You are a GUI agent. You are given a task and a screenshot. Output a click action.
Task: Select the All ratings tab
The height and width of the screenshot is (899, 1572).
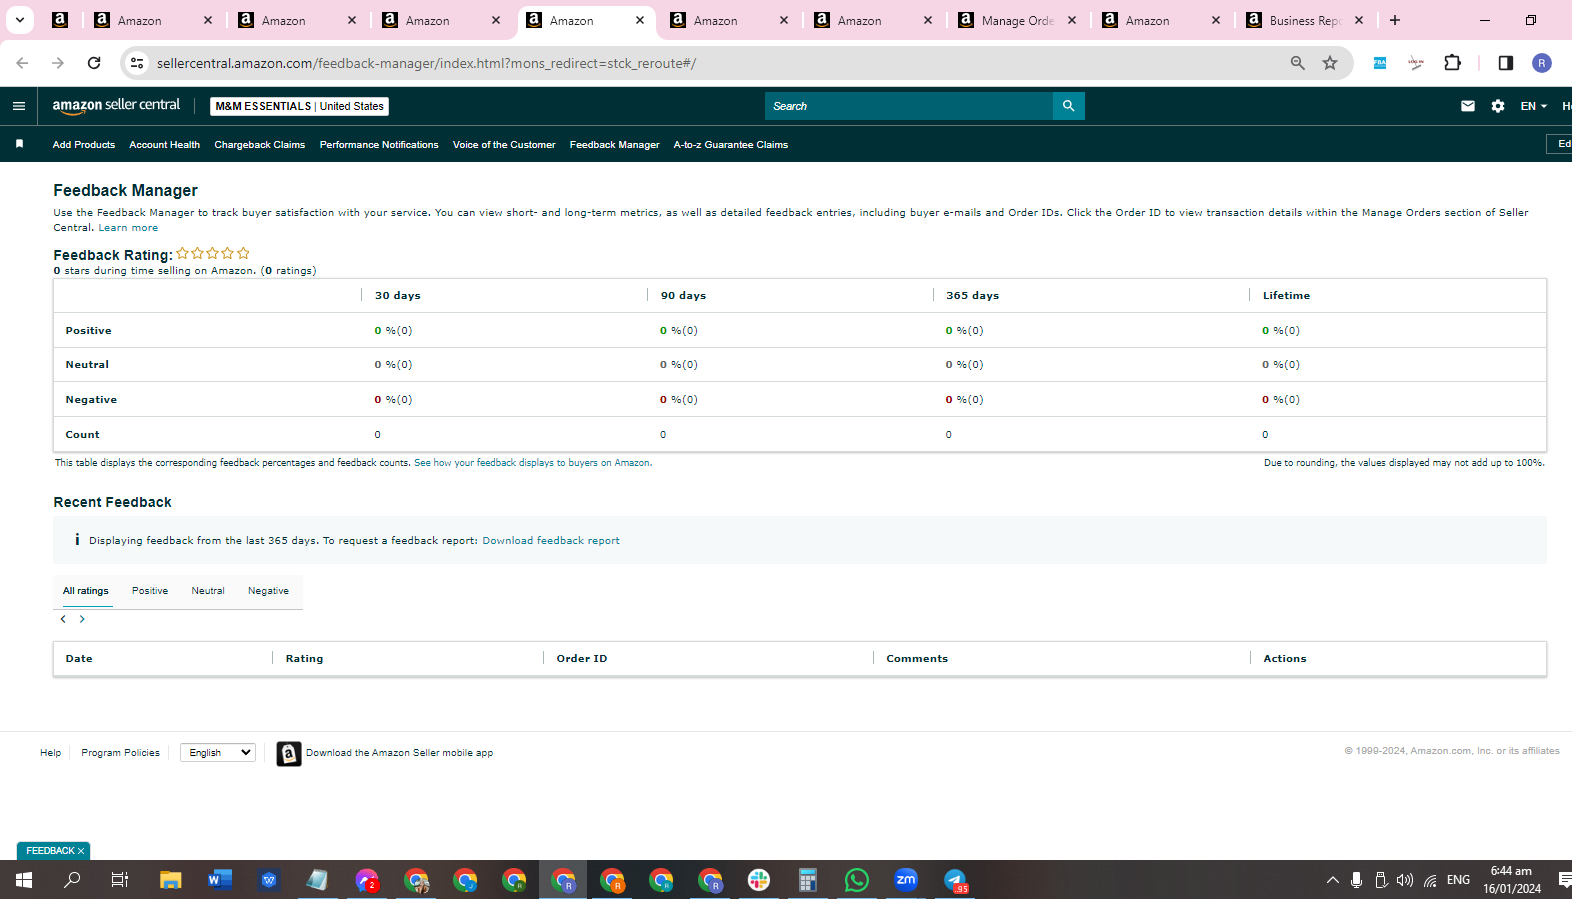[x=86, y=591]
